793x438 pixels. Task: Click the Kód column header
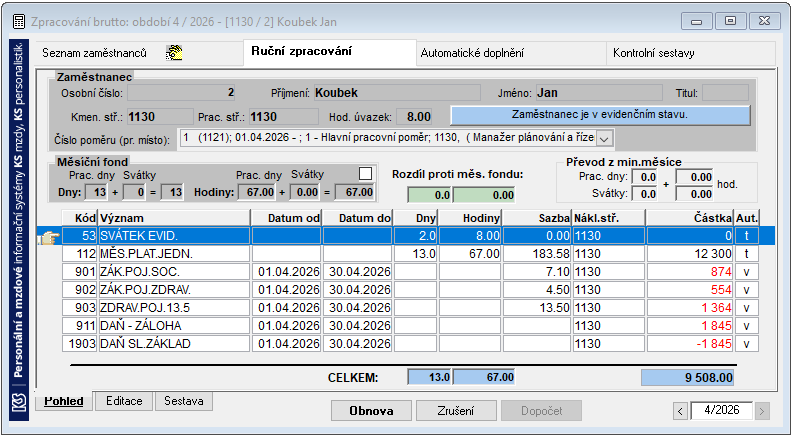(80, 218)
